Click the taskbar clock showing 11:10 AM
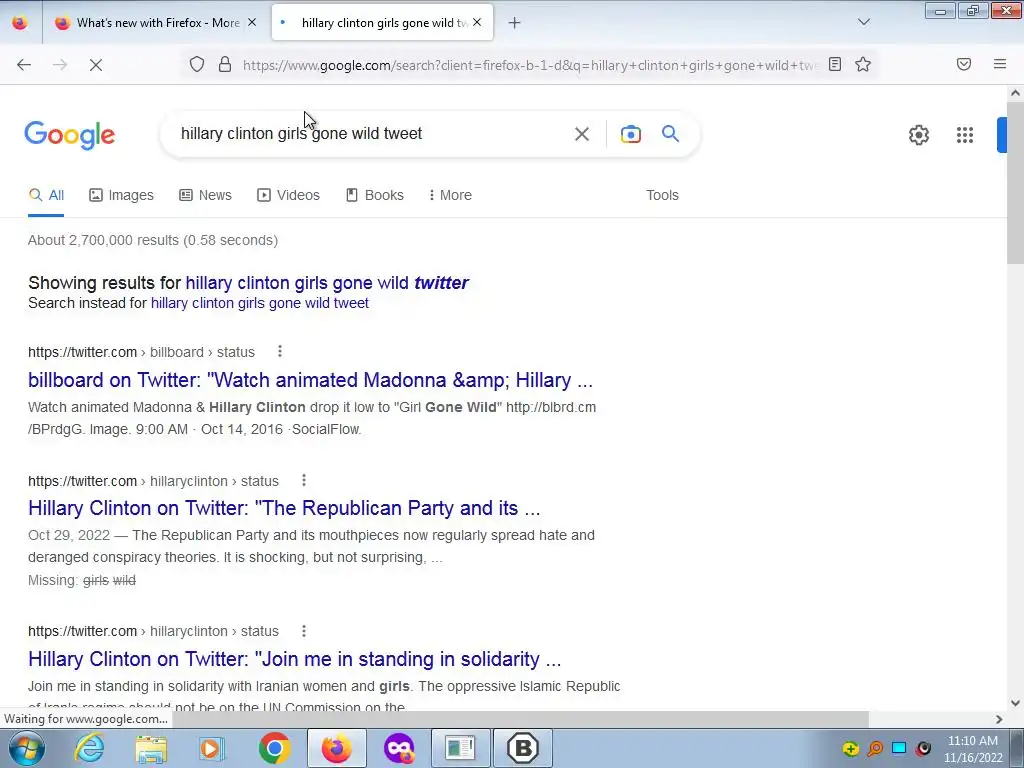Viewport: 1024px width, 768px height. 973,749
